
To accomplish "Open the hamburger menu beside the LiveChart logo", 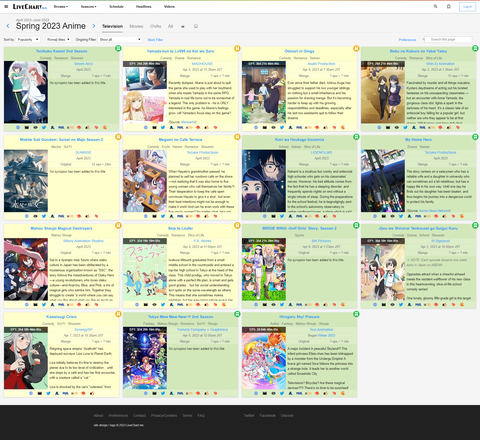I will 6,6.
